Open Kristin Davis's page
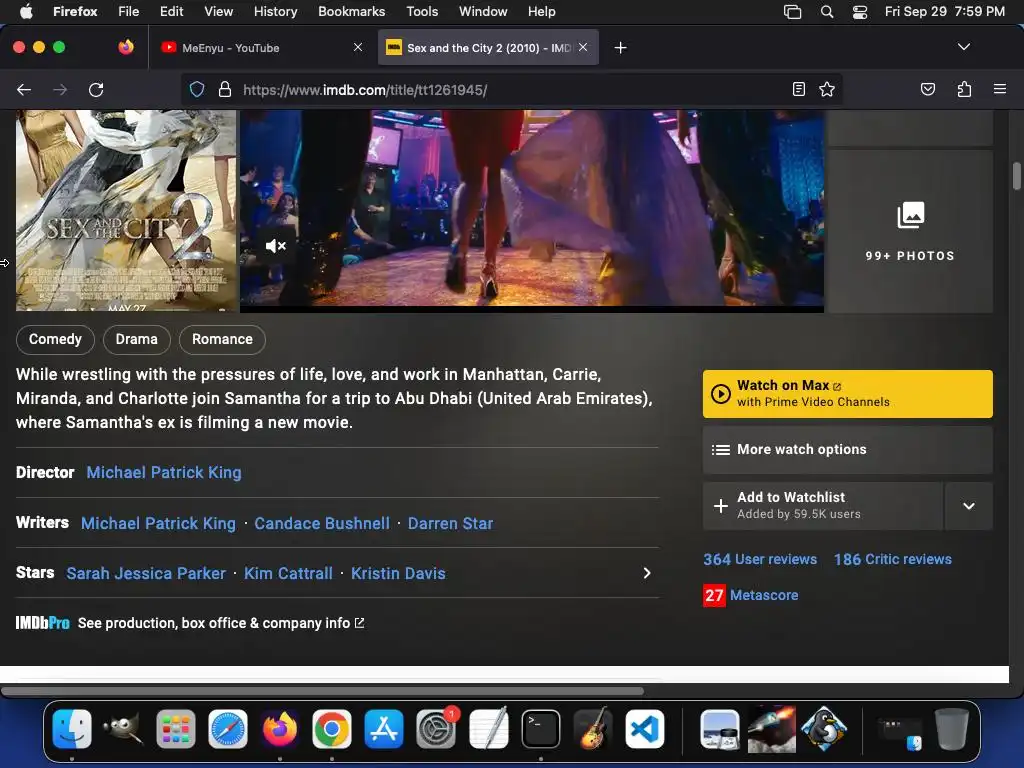The height and width of the screenshot is (768, 1024). point(398,573)
